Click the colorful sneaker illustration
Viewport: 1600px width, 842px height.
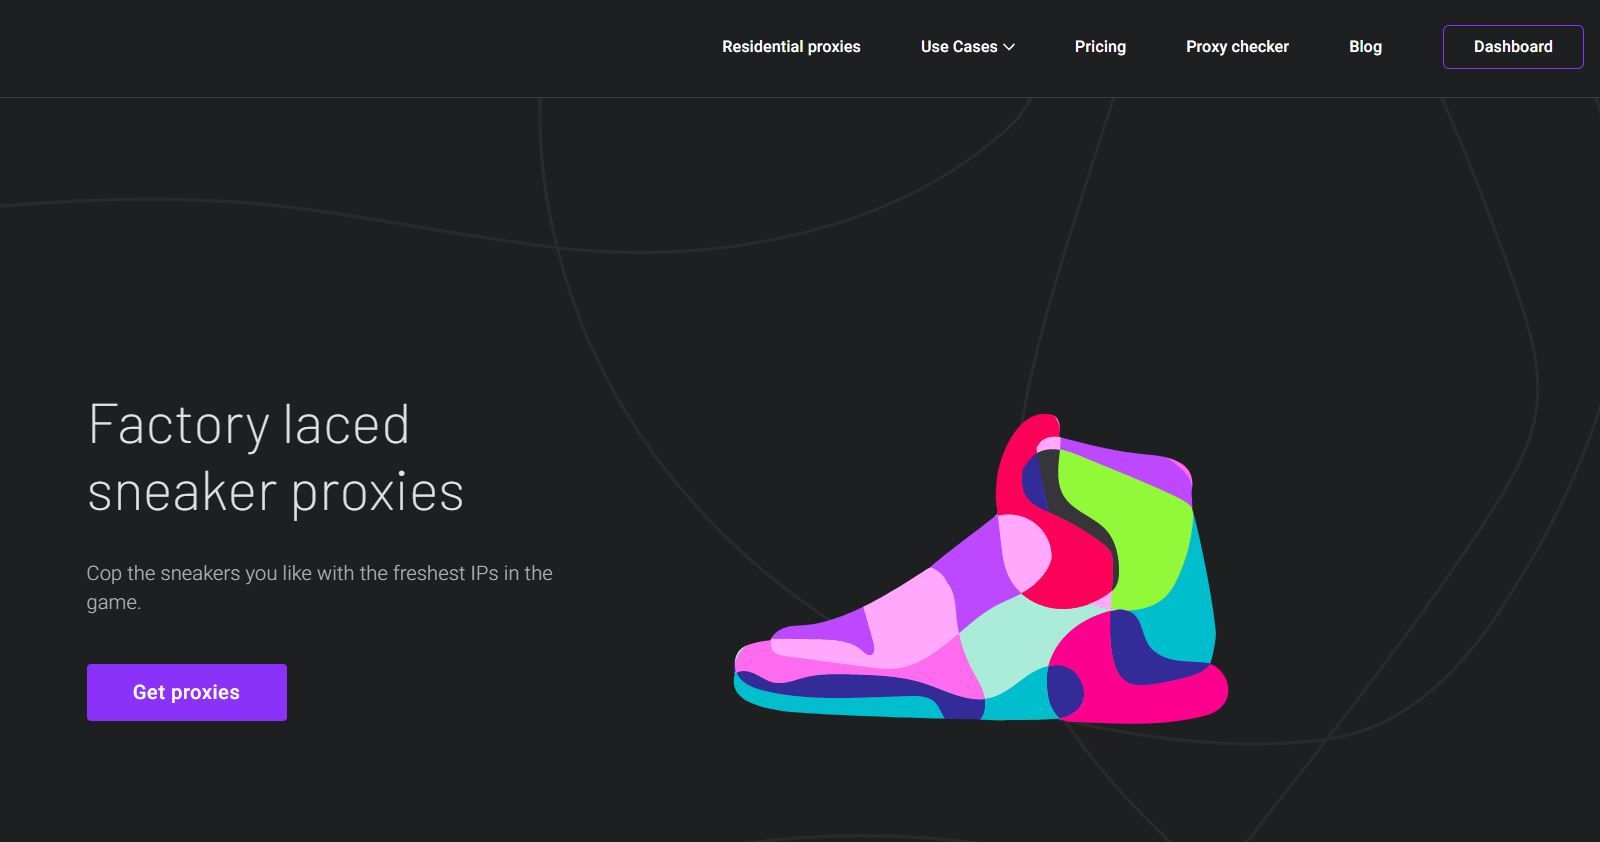click(981, 568)
